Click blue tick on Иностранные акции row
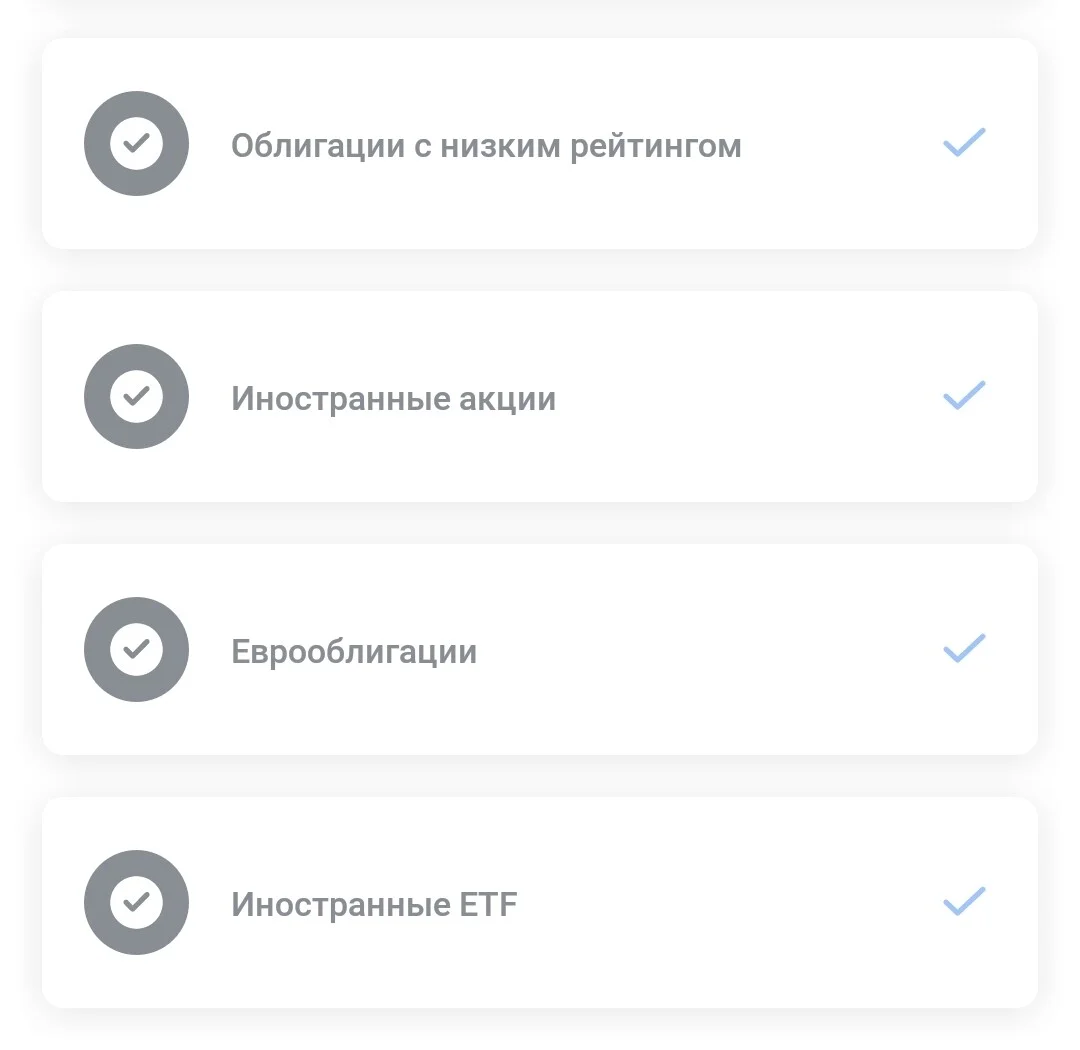This screenshot has width=1080, height=1050. pos(964,395)
